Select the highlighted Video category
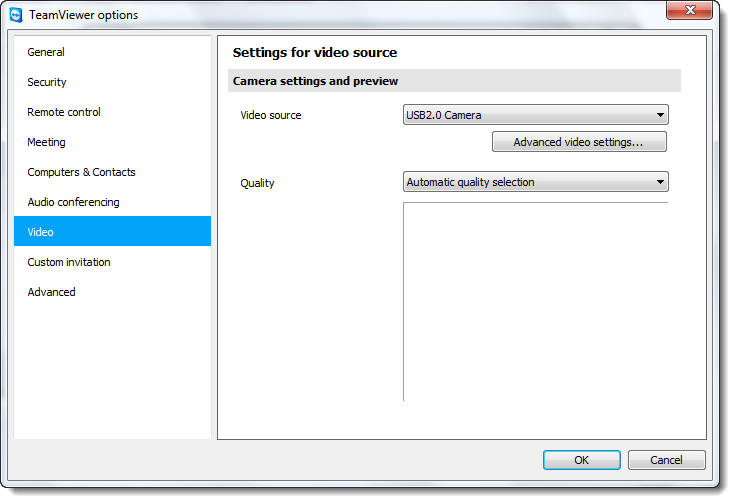This screenshot has height=503, width=735. 112,231
